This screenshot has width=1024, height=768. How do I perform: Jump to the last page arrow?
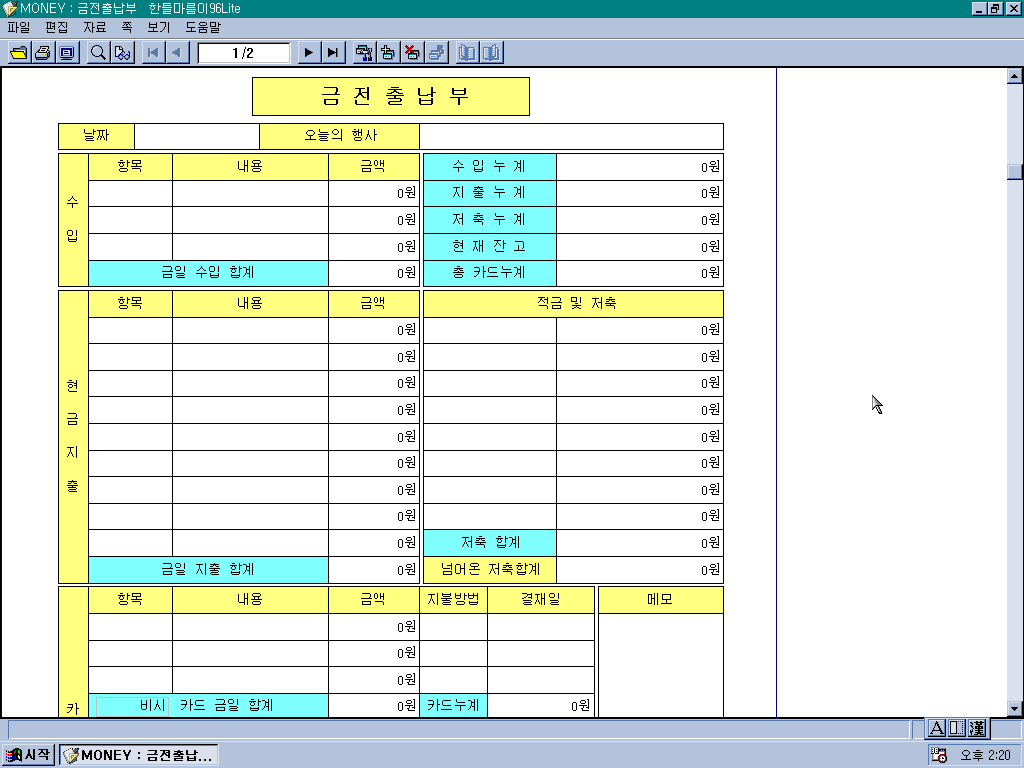coord(332,53)
